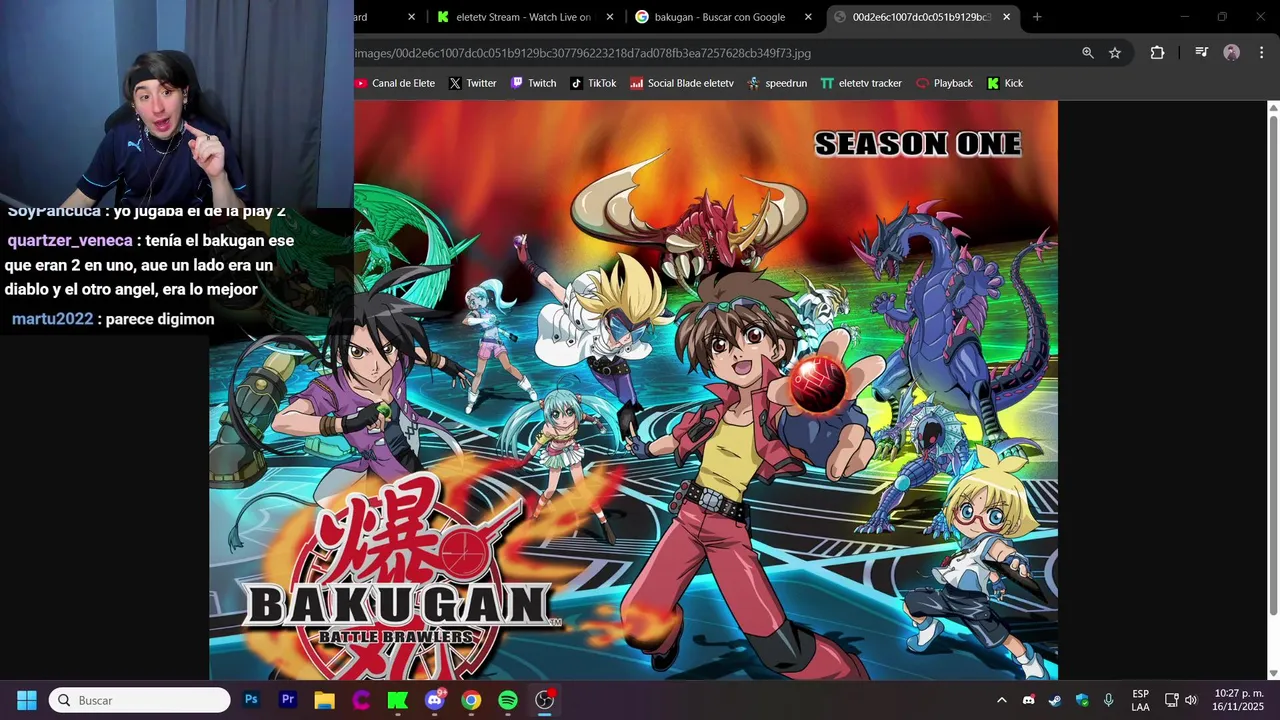Open OBS Studio from the taskbar
This screenshot has width=1280, height=720.
545,700
